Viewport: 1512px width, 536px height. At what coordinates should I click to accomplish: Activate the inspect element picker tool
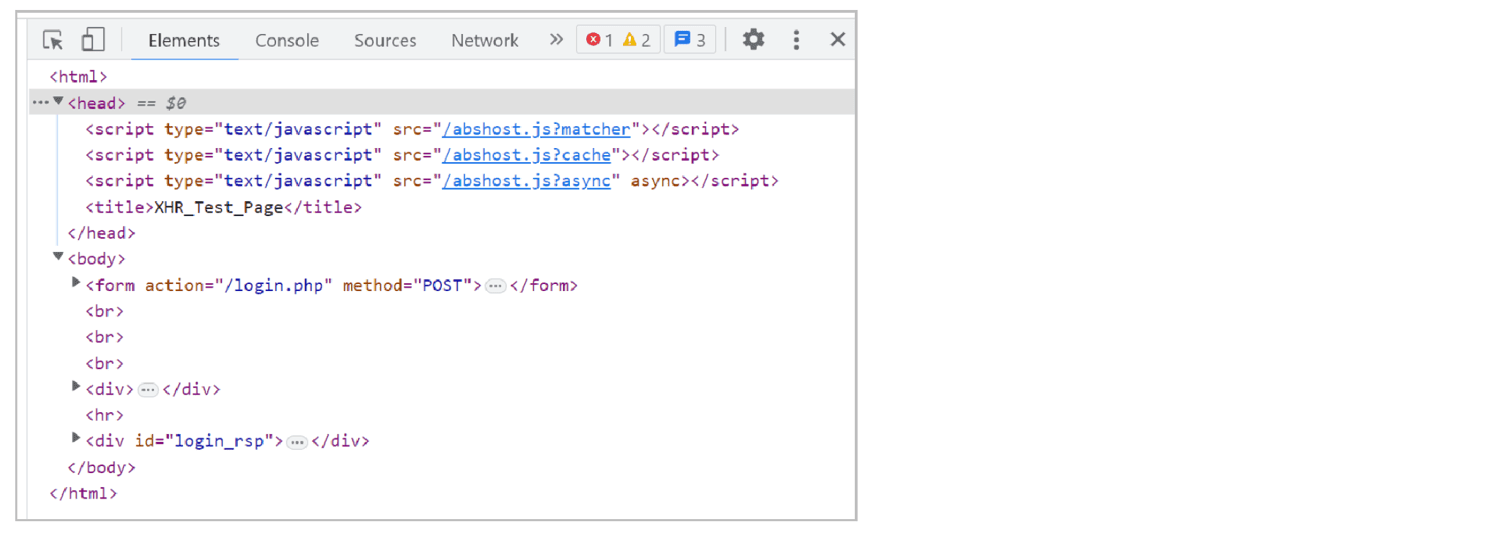[53, 40]
